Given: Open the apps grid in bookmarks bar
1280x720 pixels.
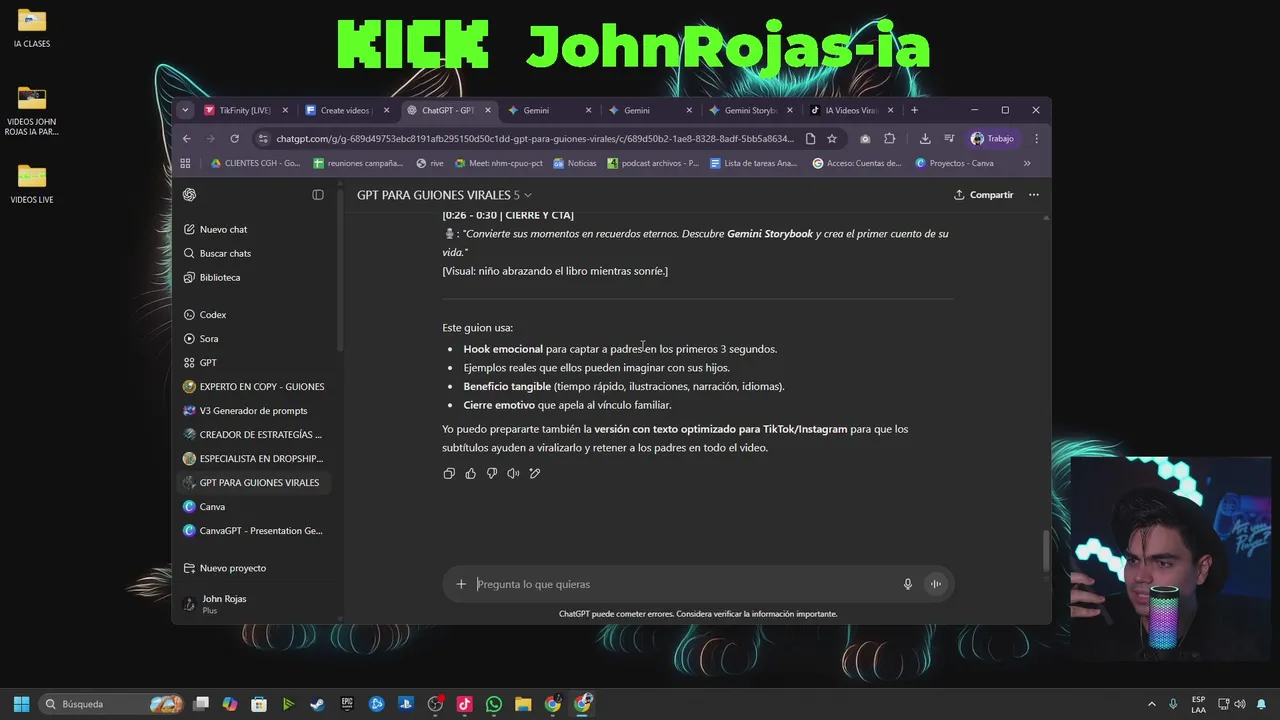Looking at the screenshot, I should tap(185, 163).
